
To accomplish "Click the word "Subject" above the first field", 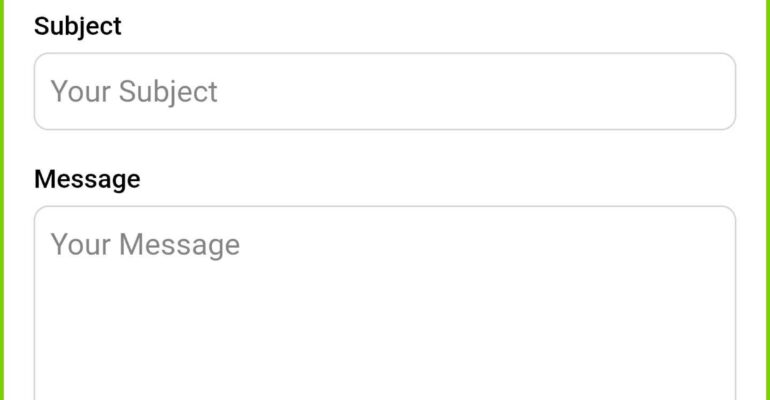I will click(x=77, y=26).
